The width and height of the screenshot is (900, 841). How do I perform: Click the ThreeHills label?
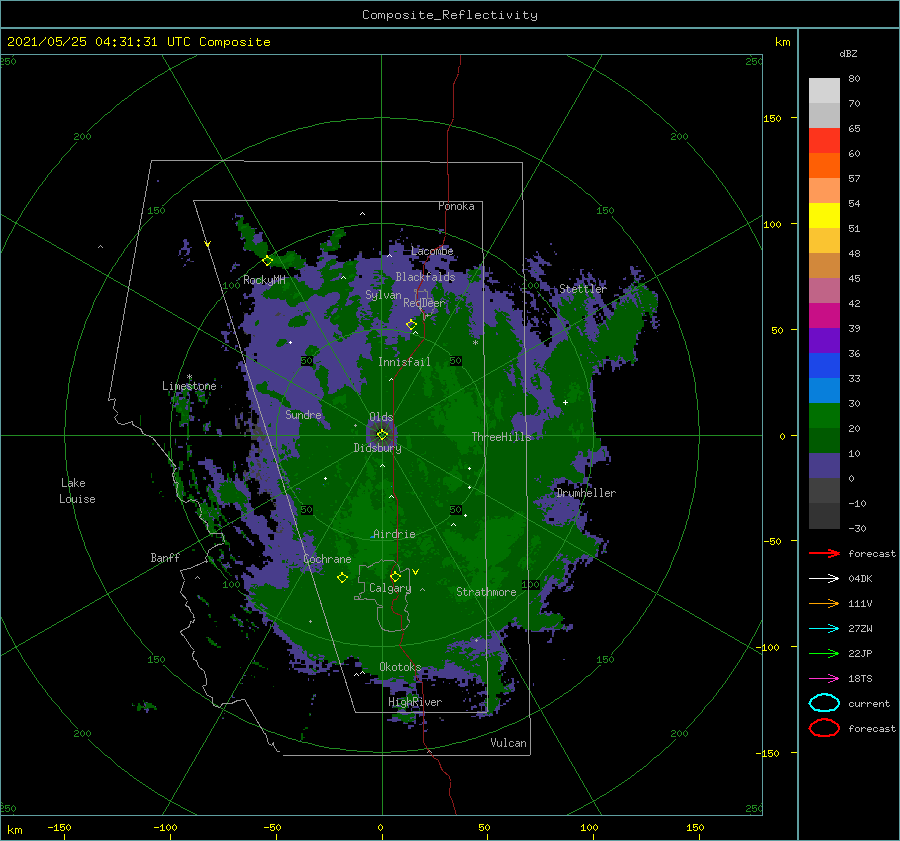pyautogui.click(x=502, y=437)
